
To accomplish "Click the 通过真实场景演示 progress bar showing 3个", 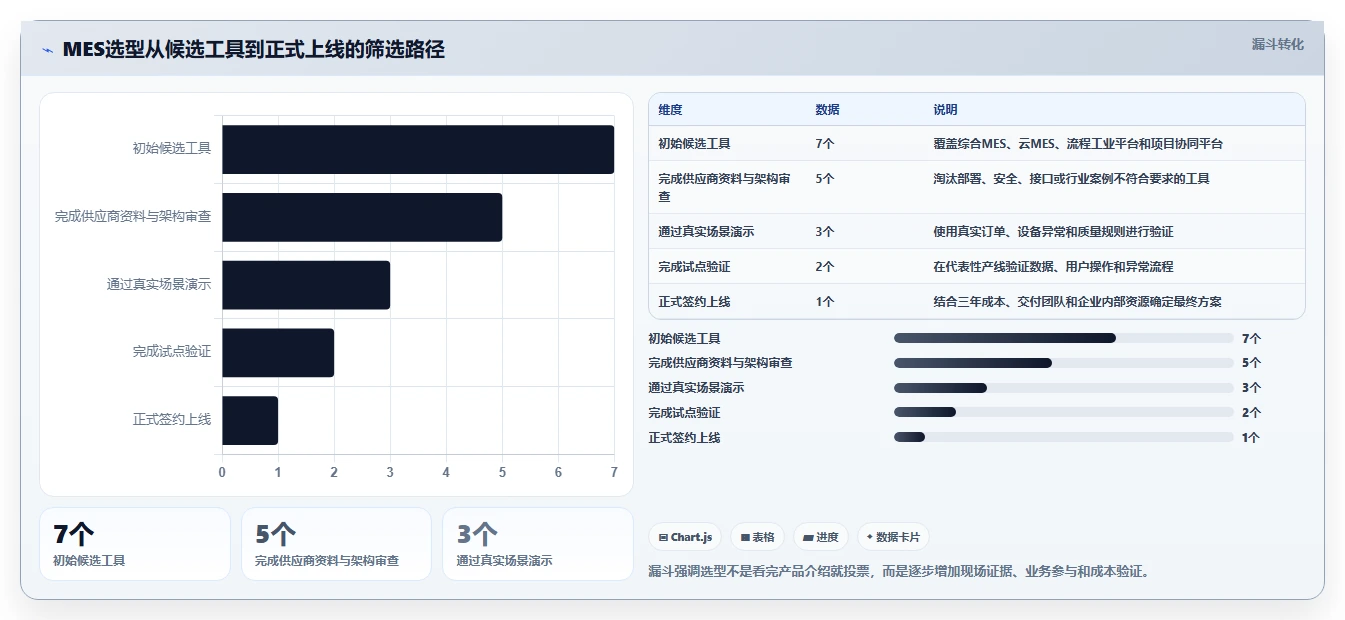I will click(1064, 388).
